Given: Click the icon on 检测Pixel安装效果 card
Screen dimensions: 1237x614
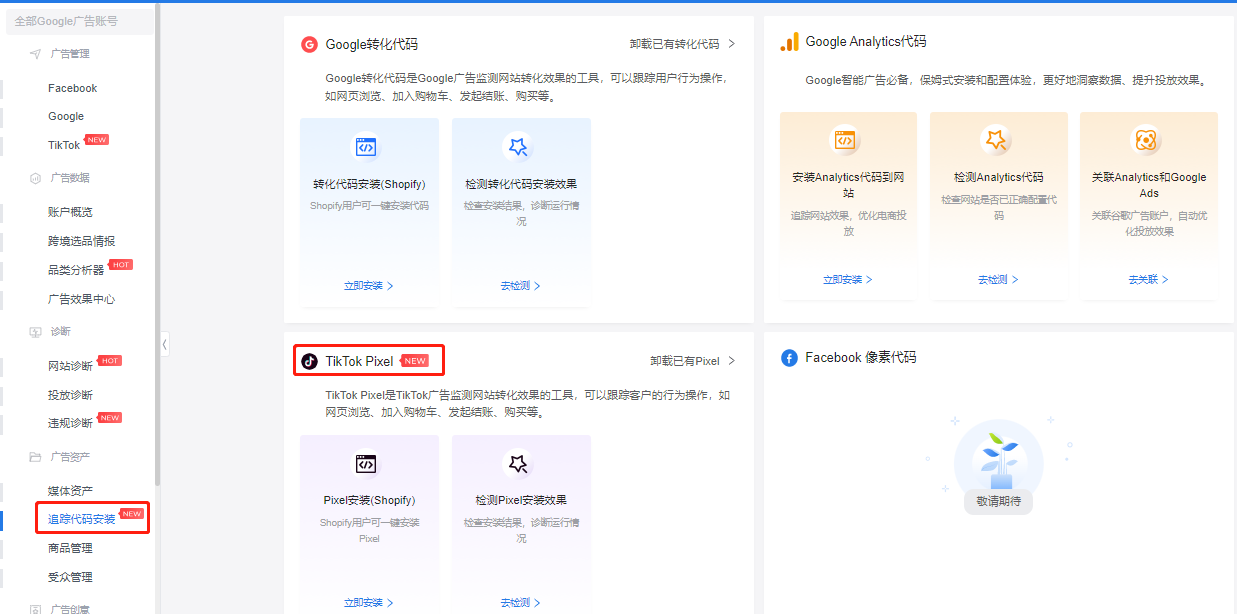Looking at the screenshot, I should 517,464.
